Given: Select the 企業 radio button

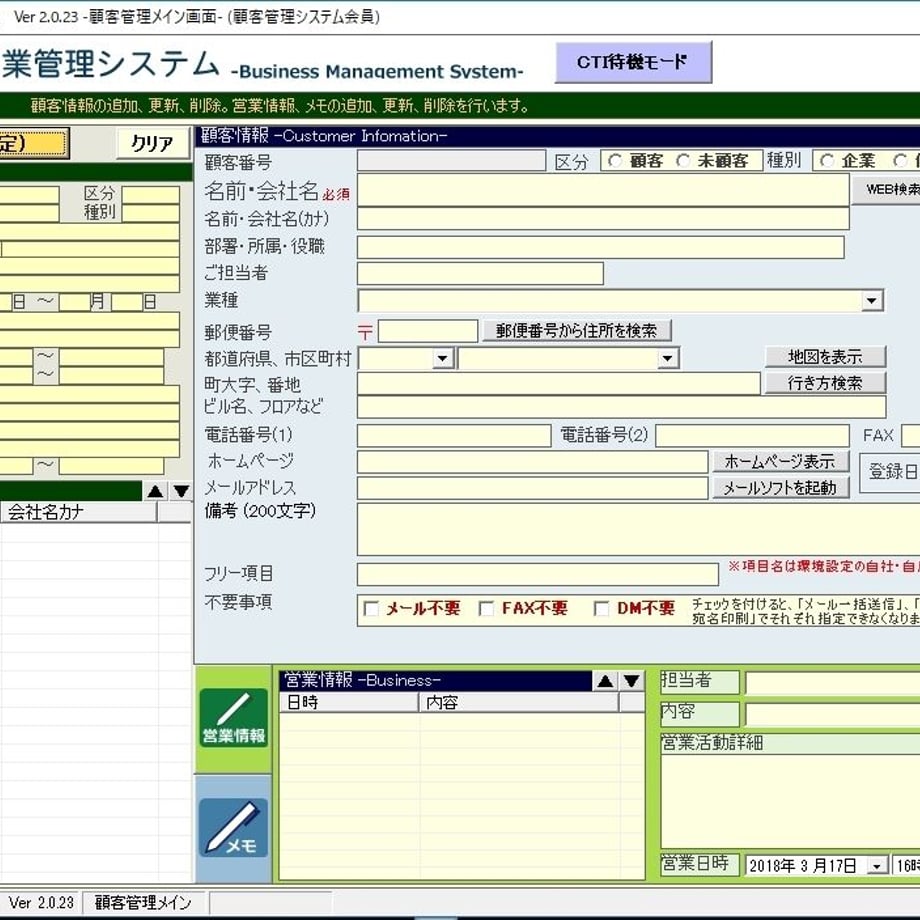Looking at the screenshot, I should (827, 160).
